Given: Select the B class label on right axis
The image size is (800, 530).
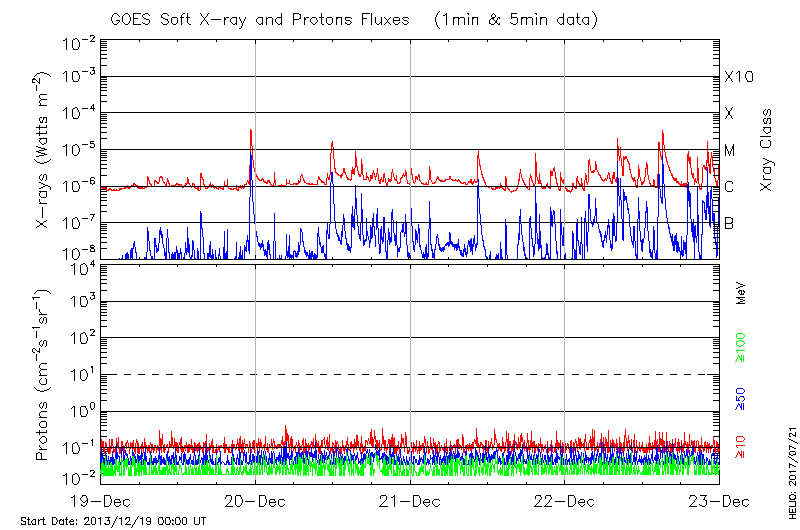Looking at the screenshot, I should coord(729,223).
